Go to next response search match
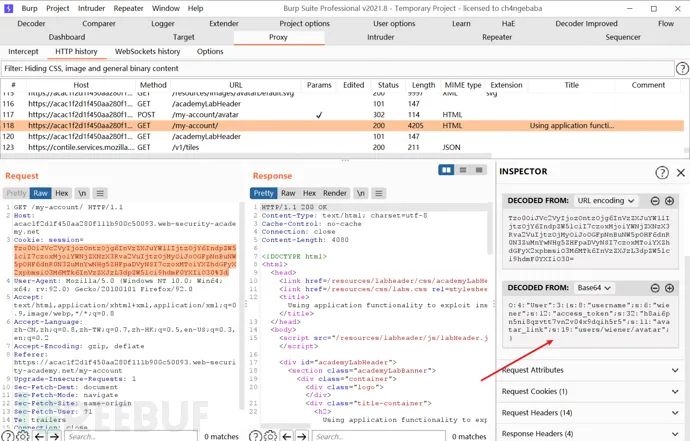 pyautogui.click(x=301, y=437)
